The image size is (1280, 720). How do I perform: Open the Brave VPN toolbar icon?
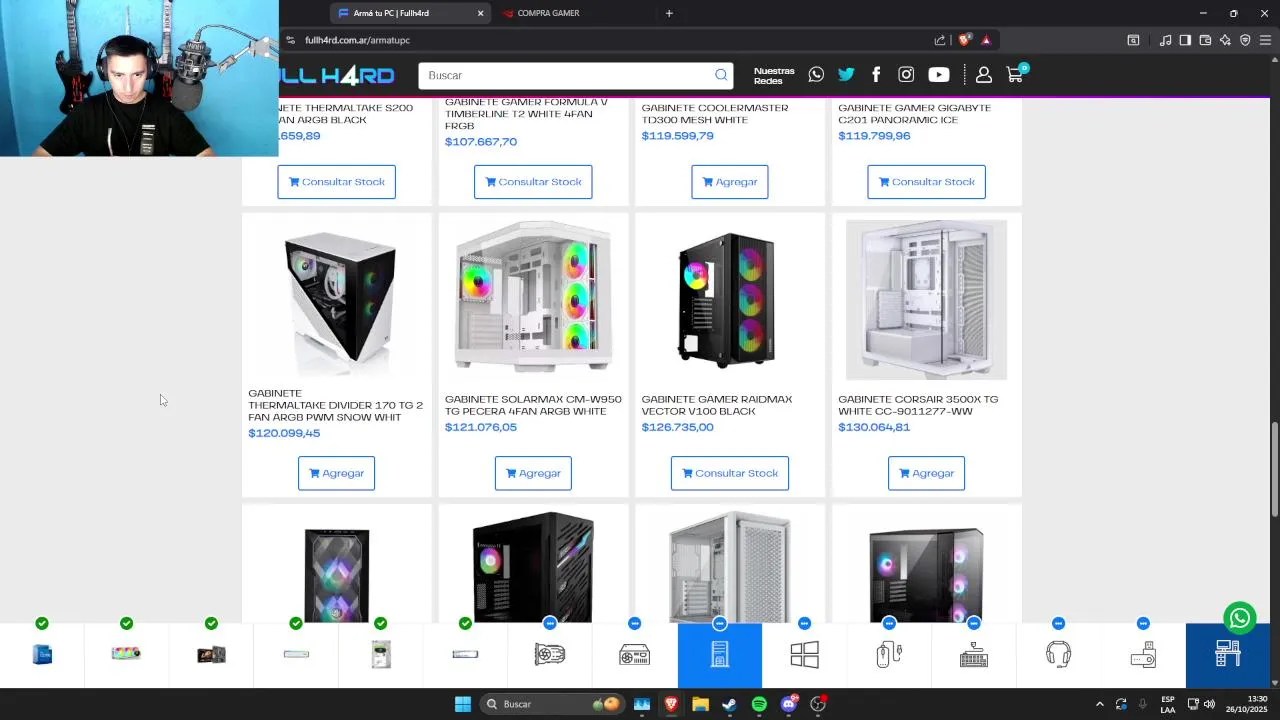click(1245, 40)
